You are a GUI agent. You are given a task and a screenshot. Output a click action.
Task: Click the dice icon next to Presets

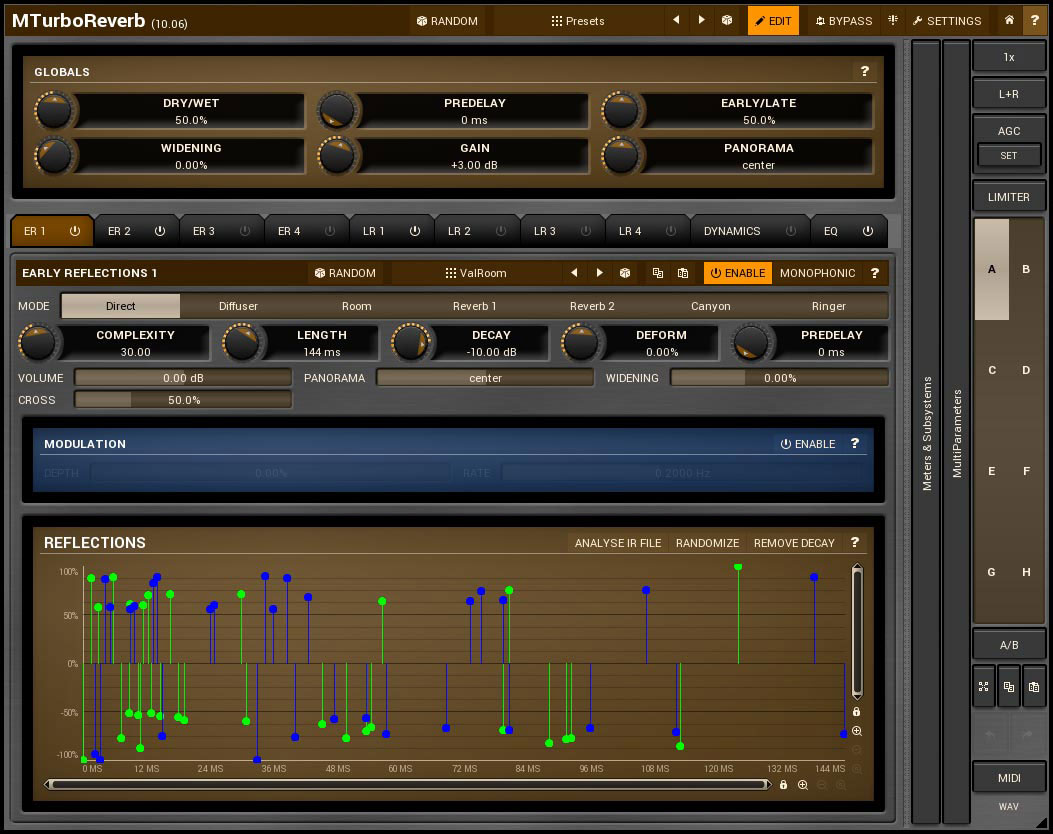click(727, 20)
